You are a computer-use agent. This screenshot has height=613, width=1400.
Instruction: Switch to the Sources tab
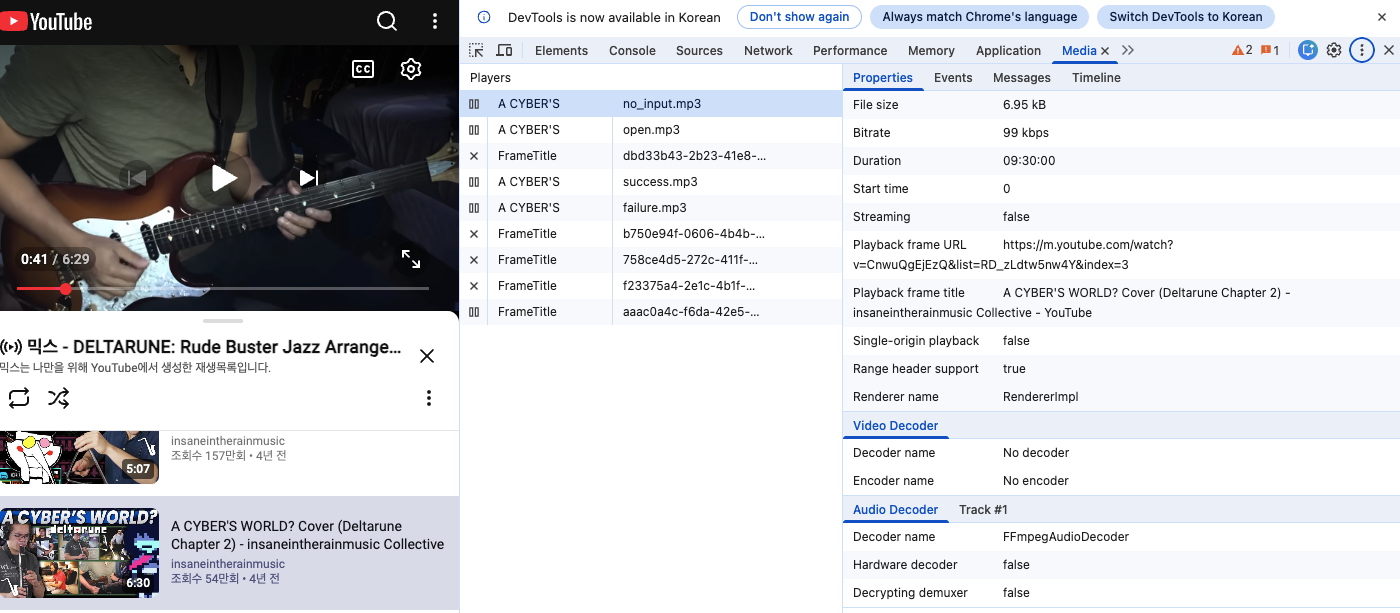point(699,50)
